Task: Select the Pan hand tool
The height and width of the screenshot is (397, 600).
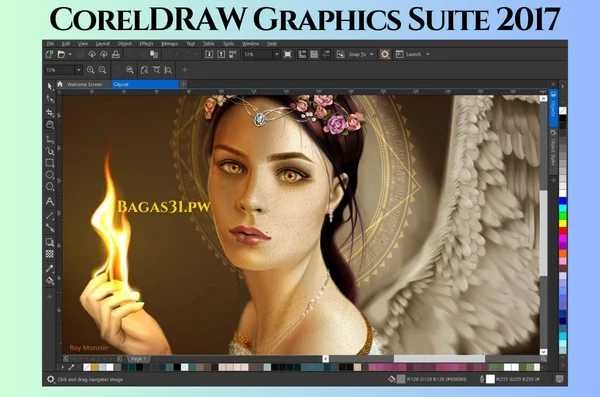Action: [49, 124]
